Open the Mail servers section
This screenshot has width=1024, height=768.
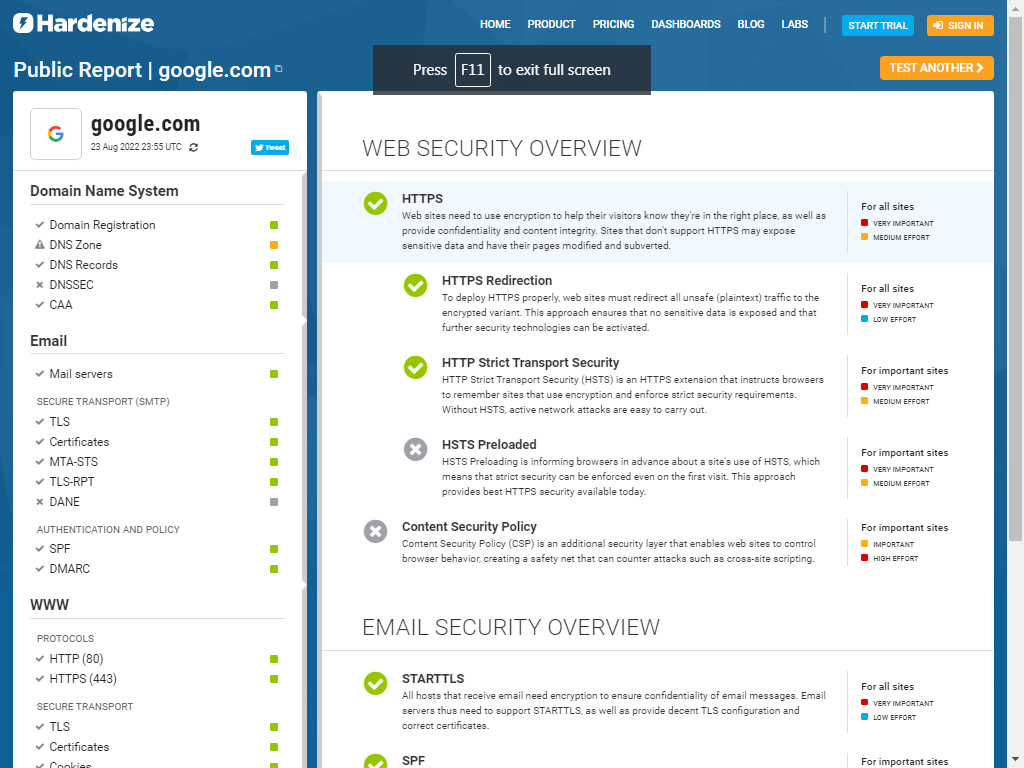pyautogui.click(x=81, y=374)
